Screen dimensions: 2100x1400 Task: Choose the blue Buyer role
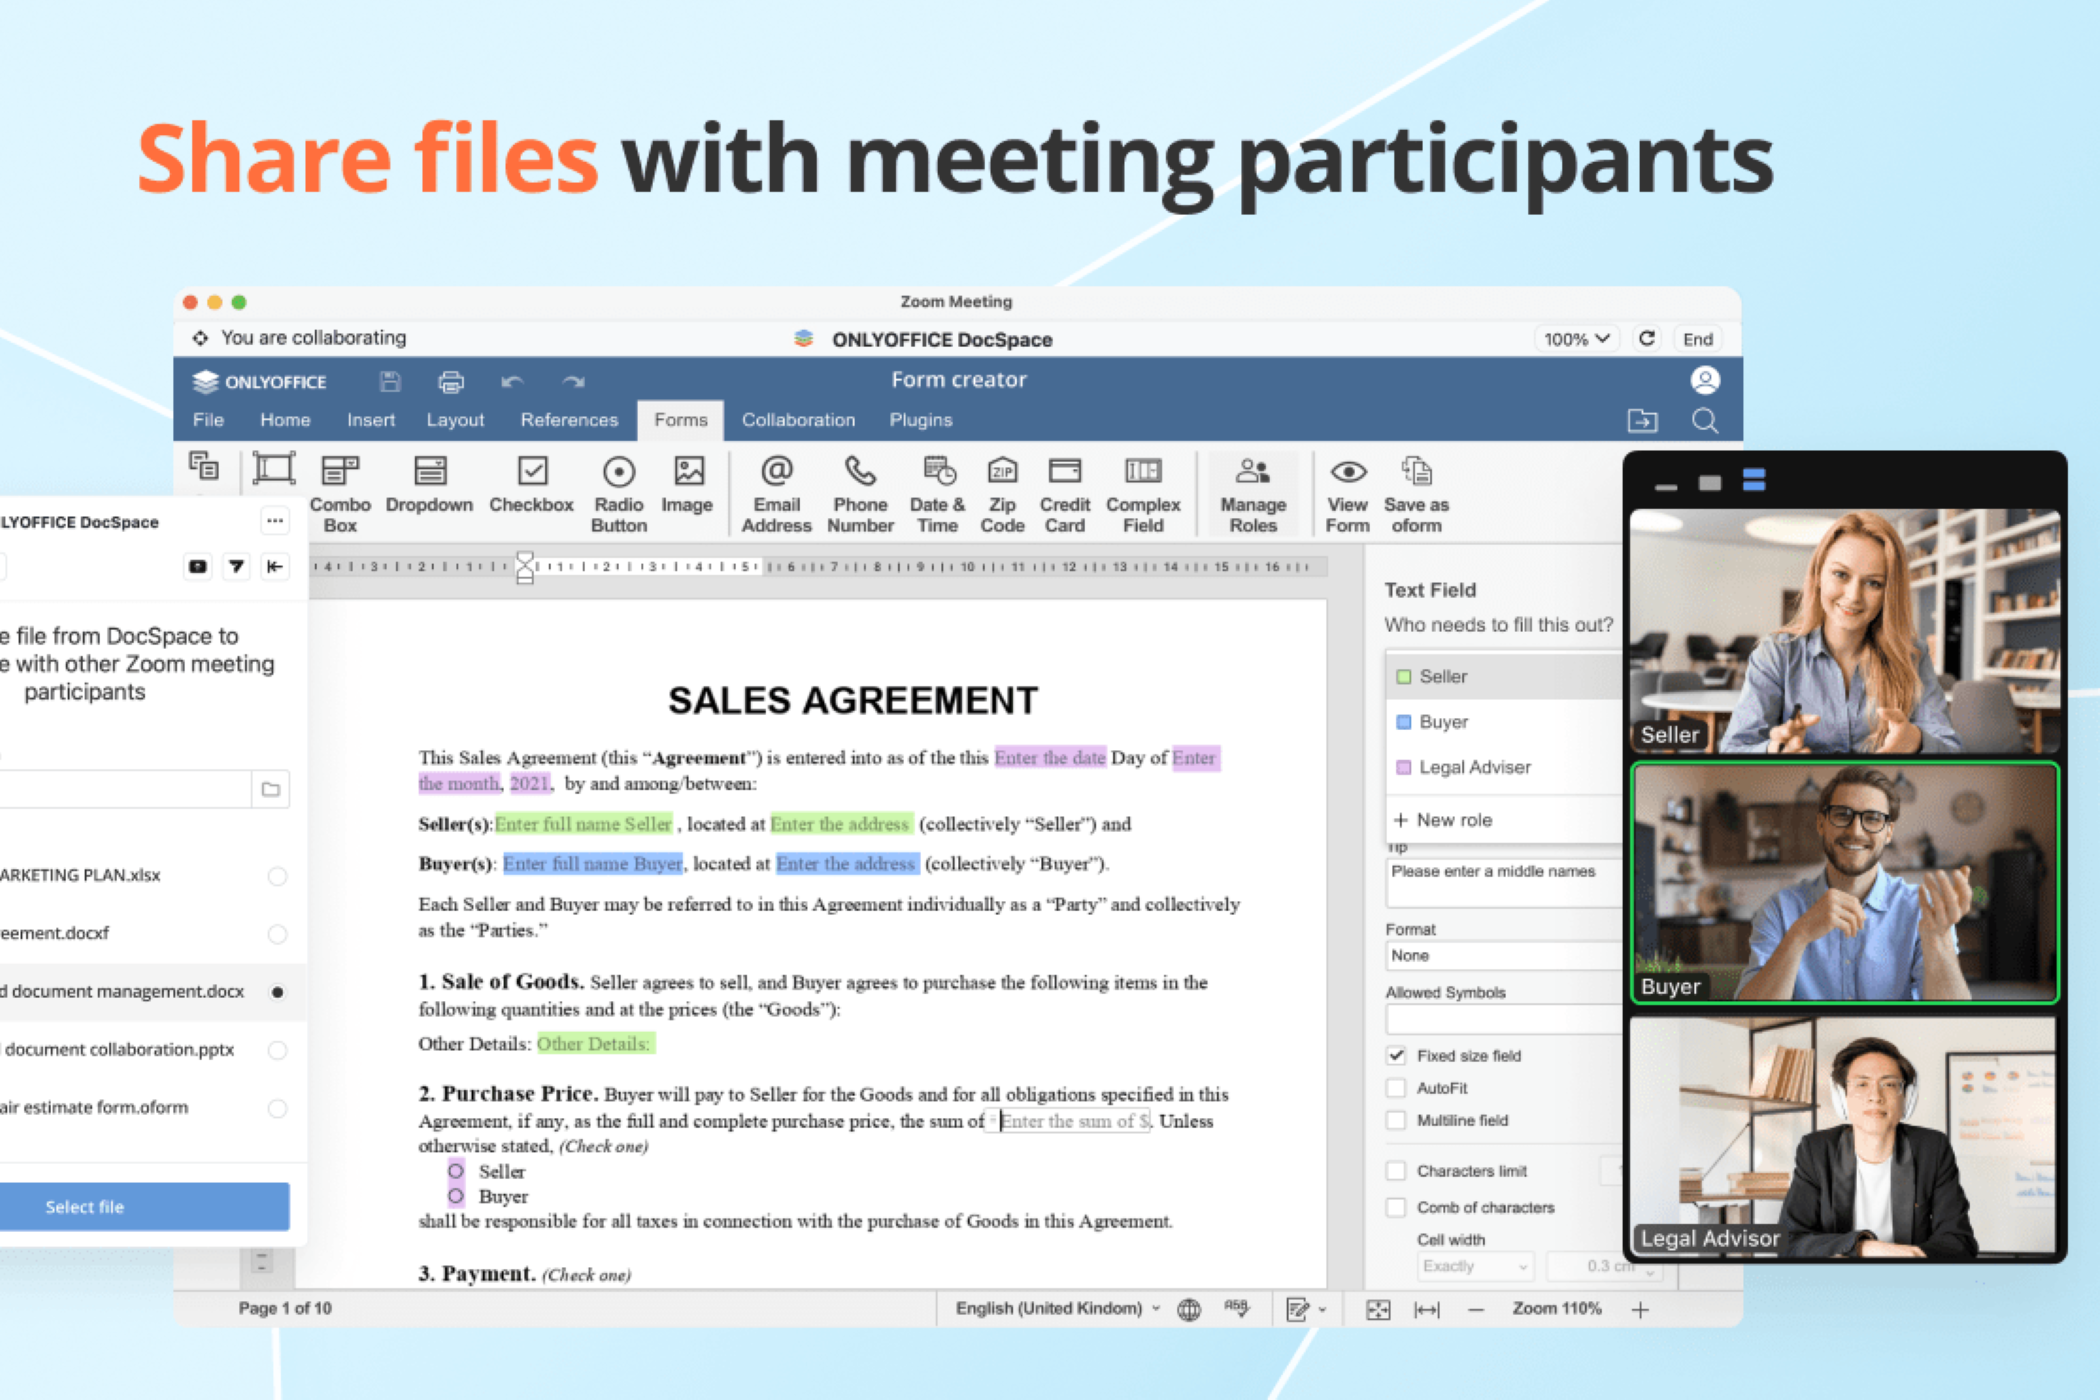click(1503, 722)
